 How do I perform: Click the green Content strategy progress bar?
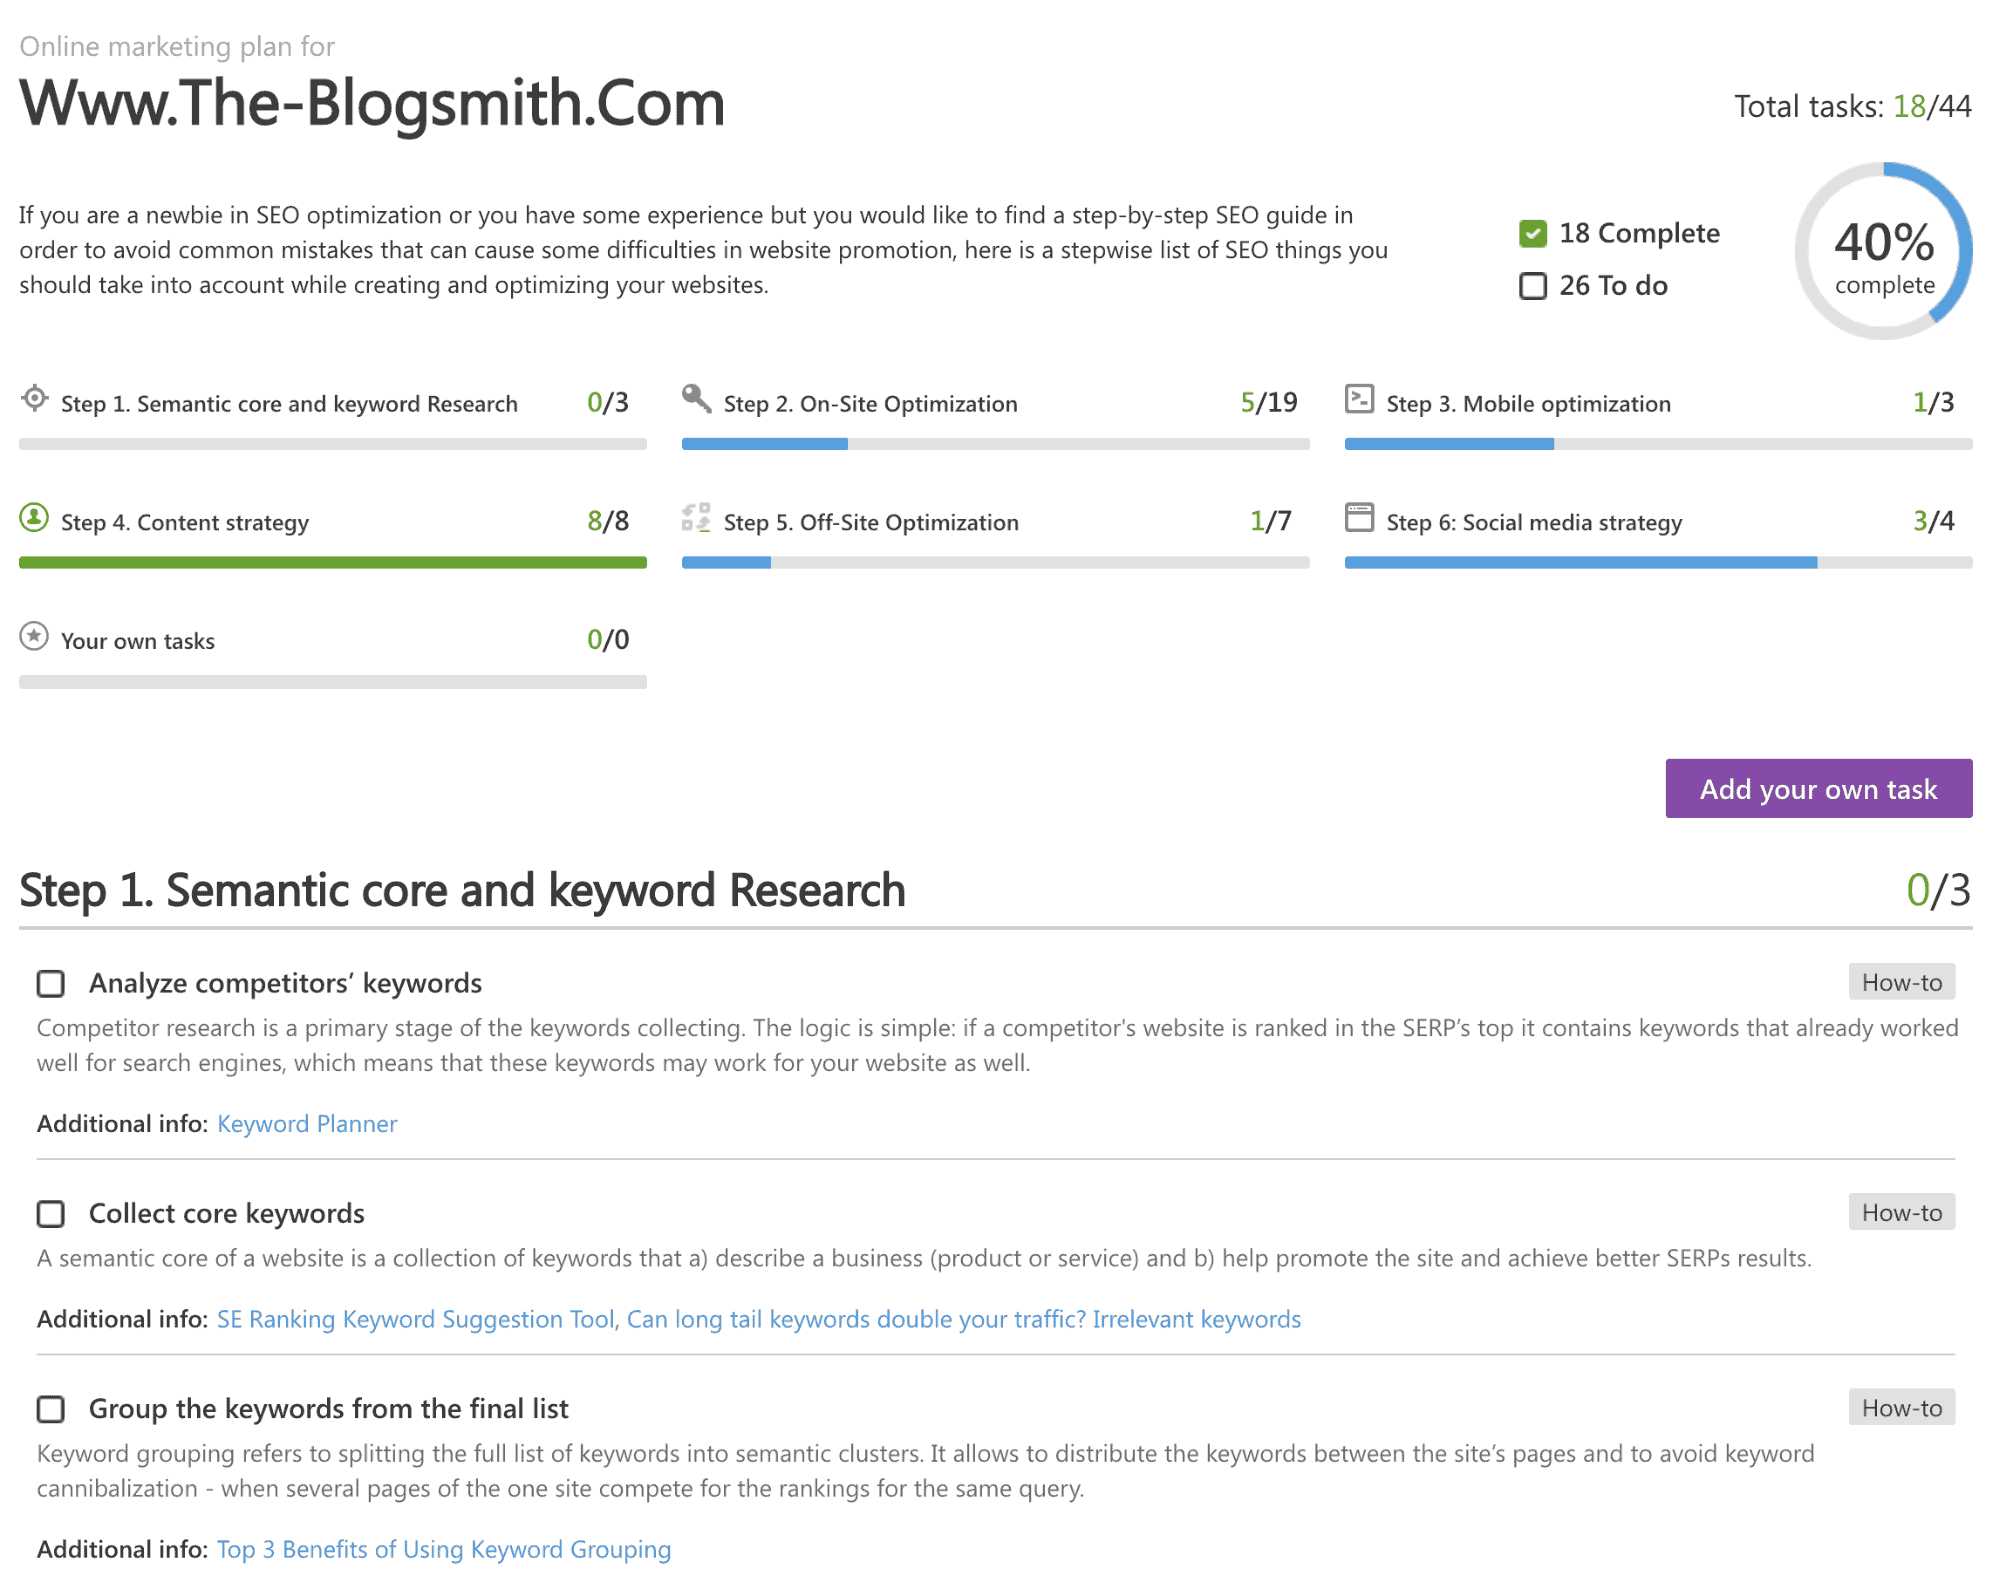pos(333,563)
